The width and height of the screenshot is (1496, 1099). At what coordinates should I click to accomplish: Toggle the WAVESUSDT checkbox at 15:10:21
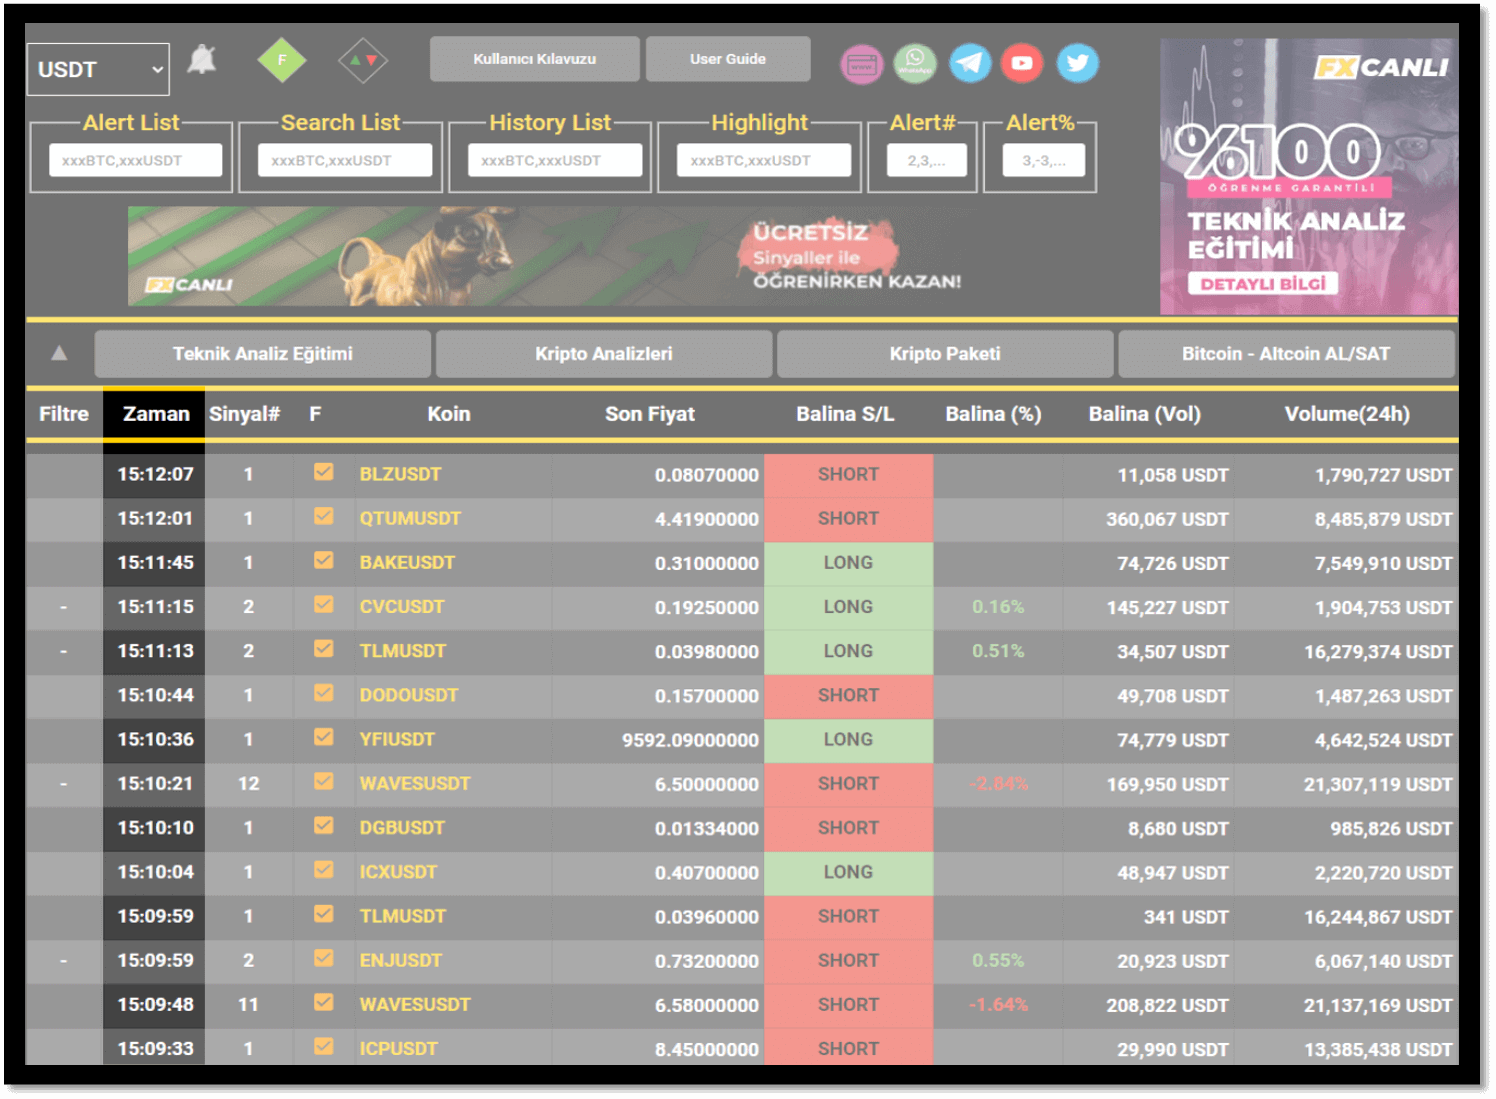pyautogui.click(x=323, y=781)
